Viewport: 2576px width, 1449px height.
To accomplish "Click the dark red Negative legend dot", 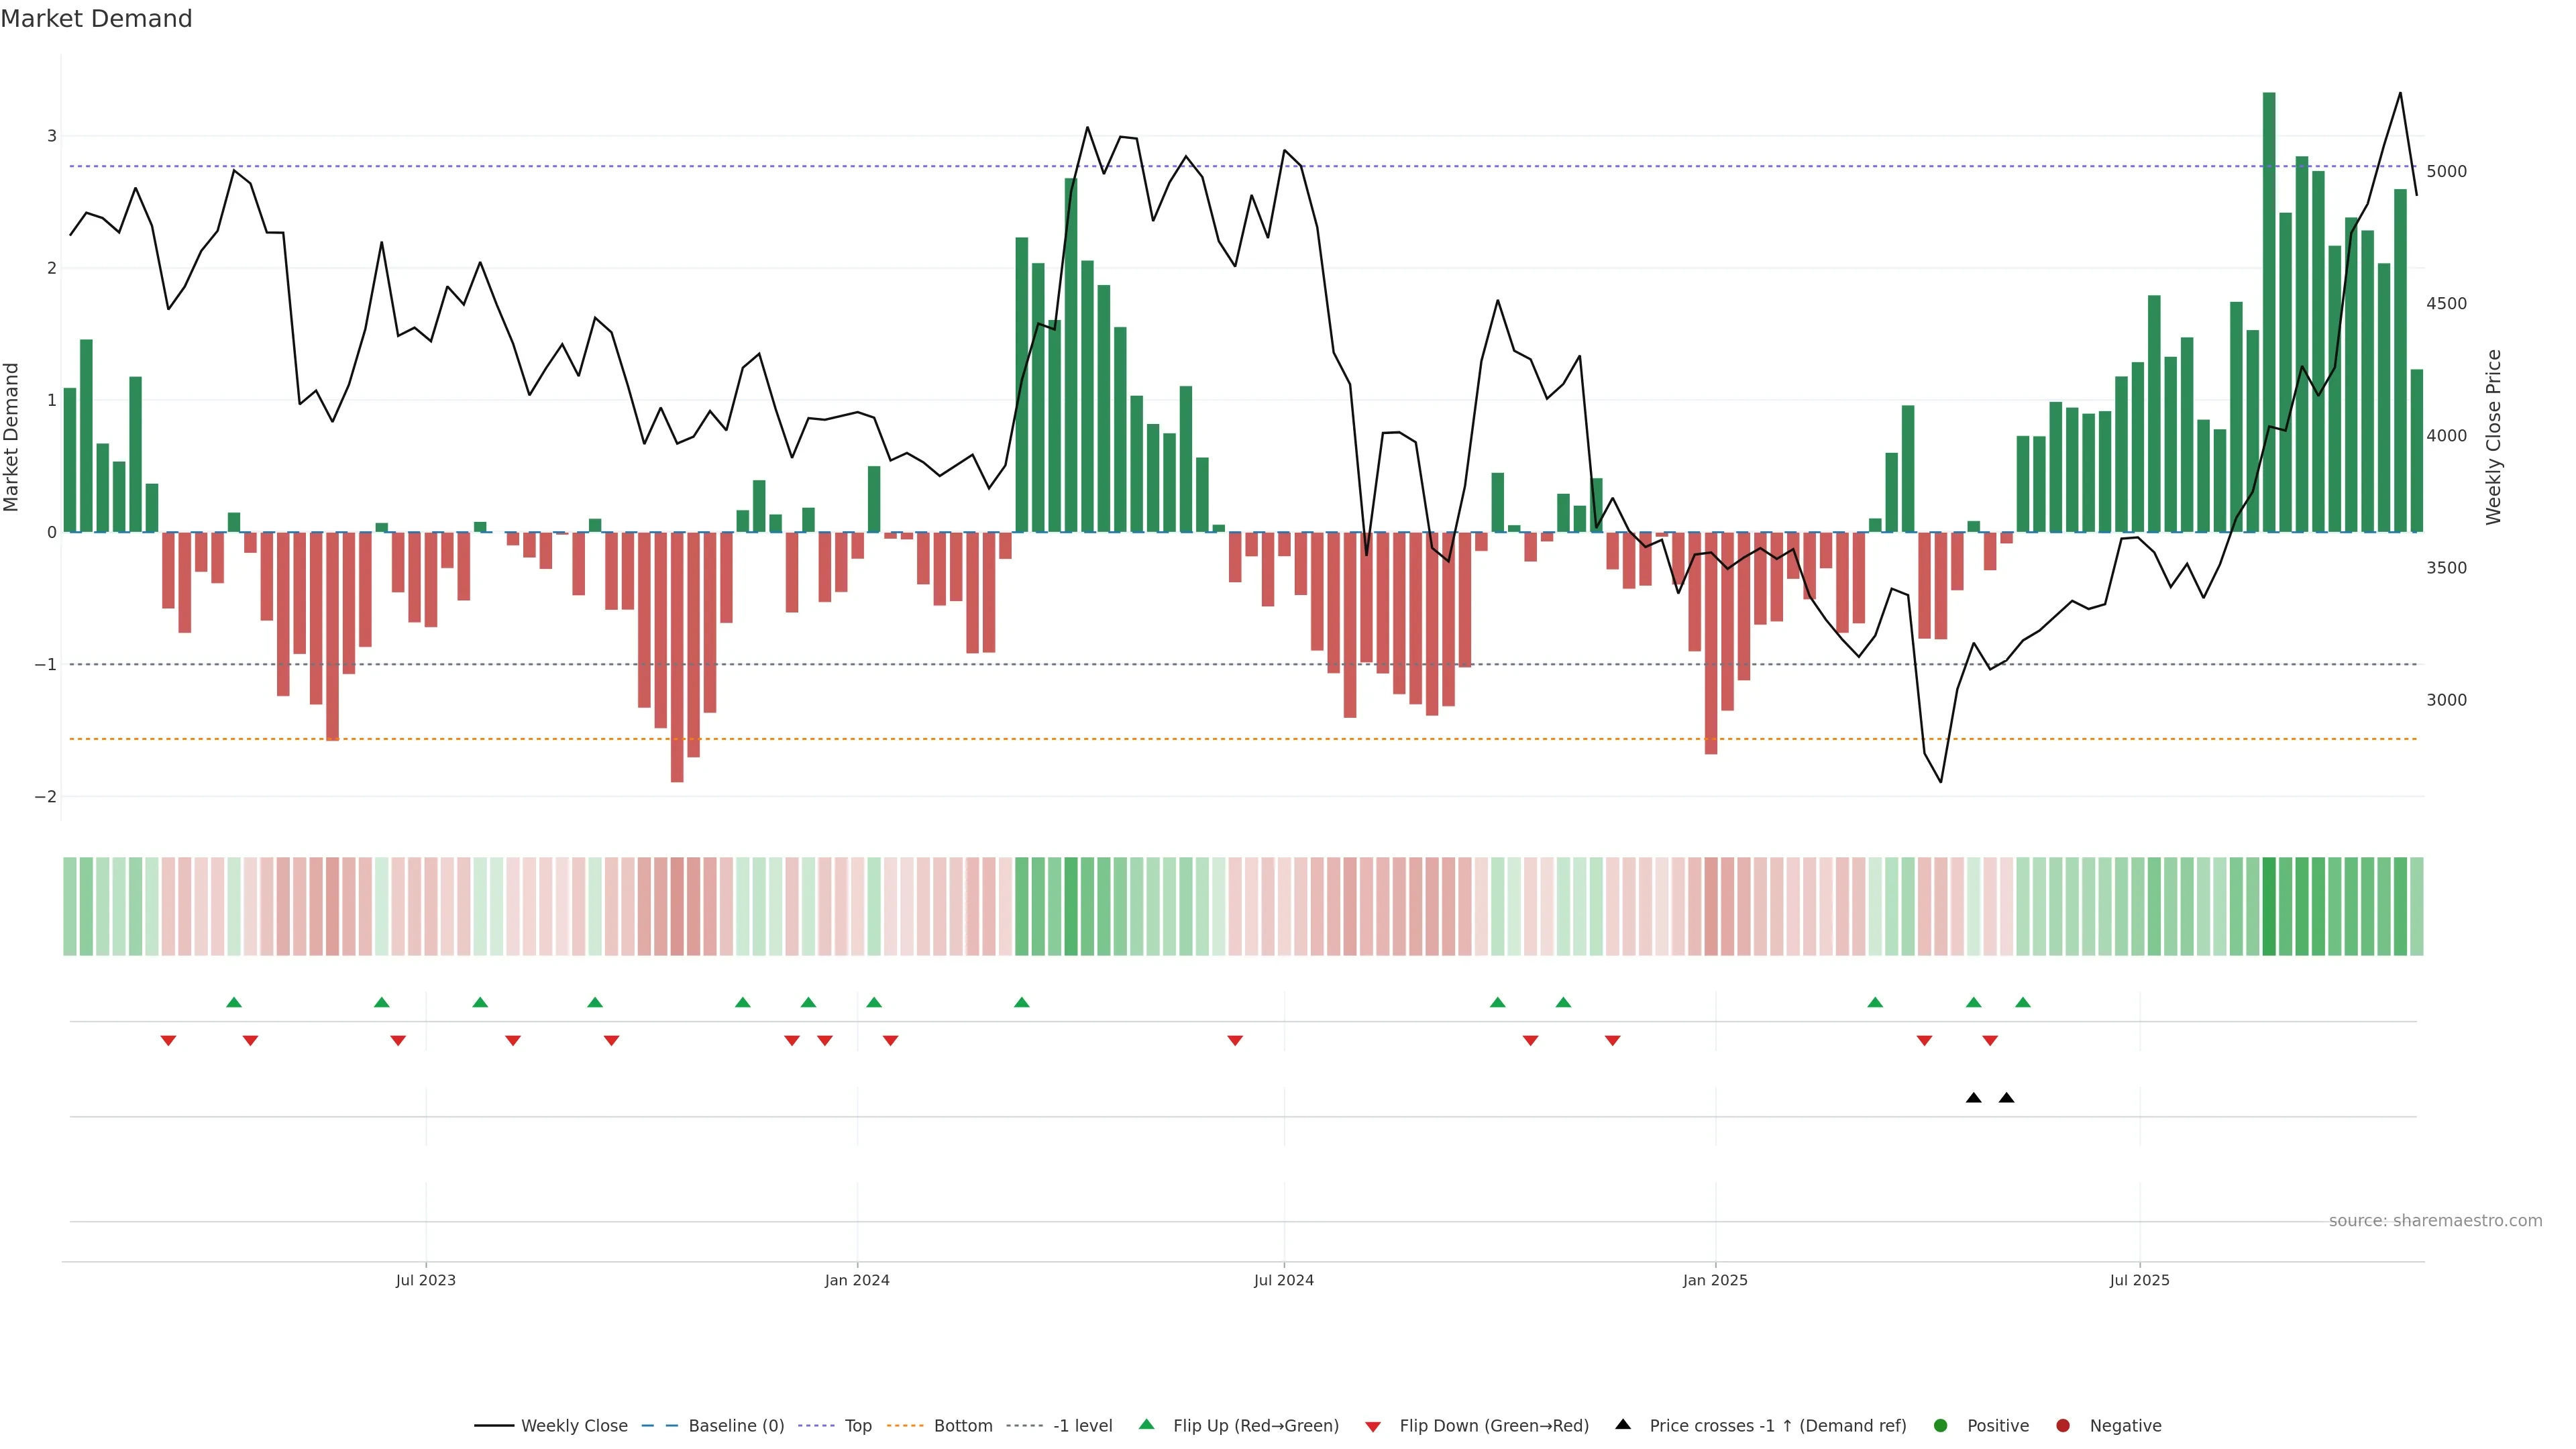I will [x=2063, y=1425].
